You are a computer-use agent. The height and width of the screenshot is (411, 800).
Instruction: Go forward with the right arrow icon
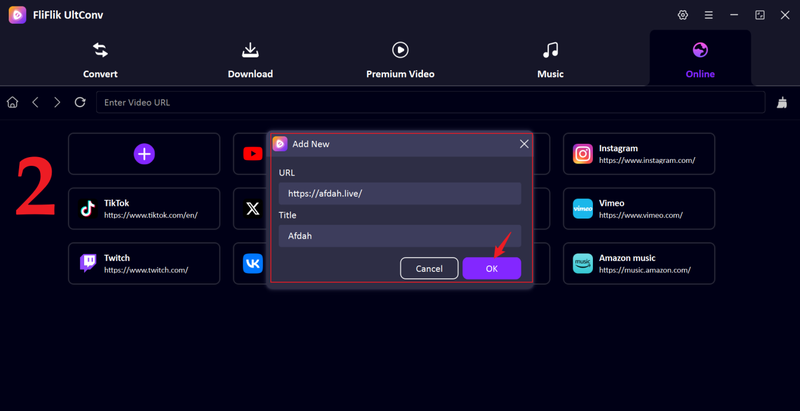57,102
